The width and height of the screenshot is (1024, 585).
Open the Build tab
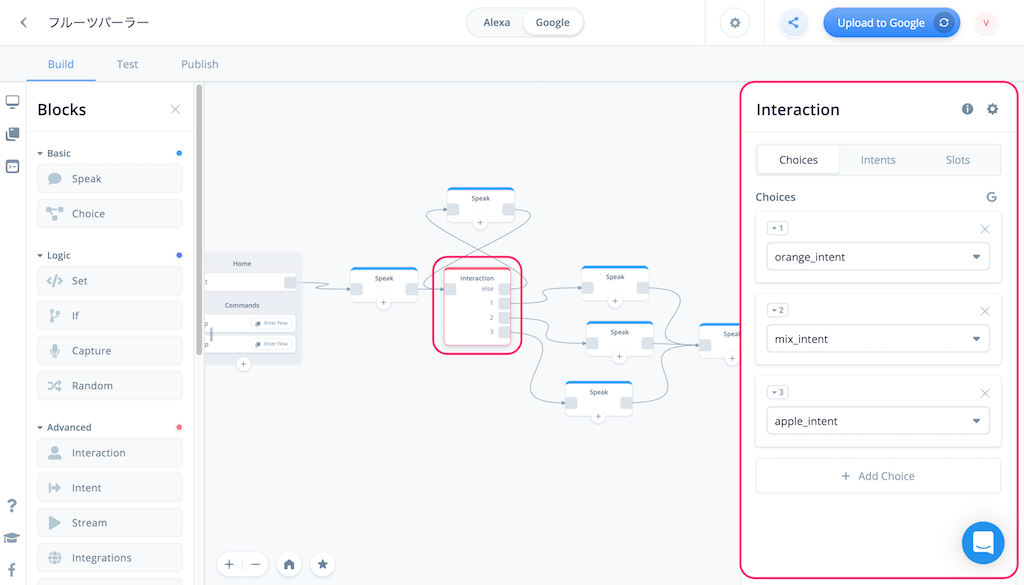point(61,64)
